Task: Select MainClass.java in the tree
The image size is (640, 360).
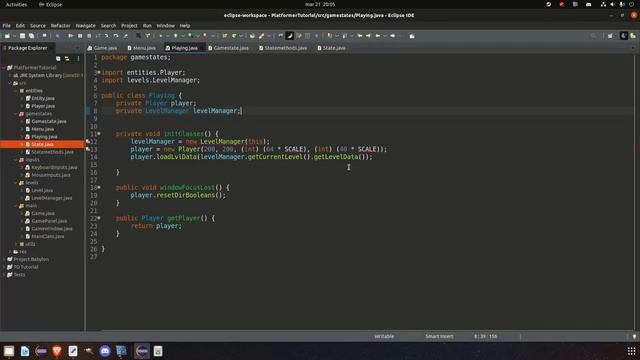Action: click(47, 236)
